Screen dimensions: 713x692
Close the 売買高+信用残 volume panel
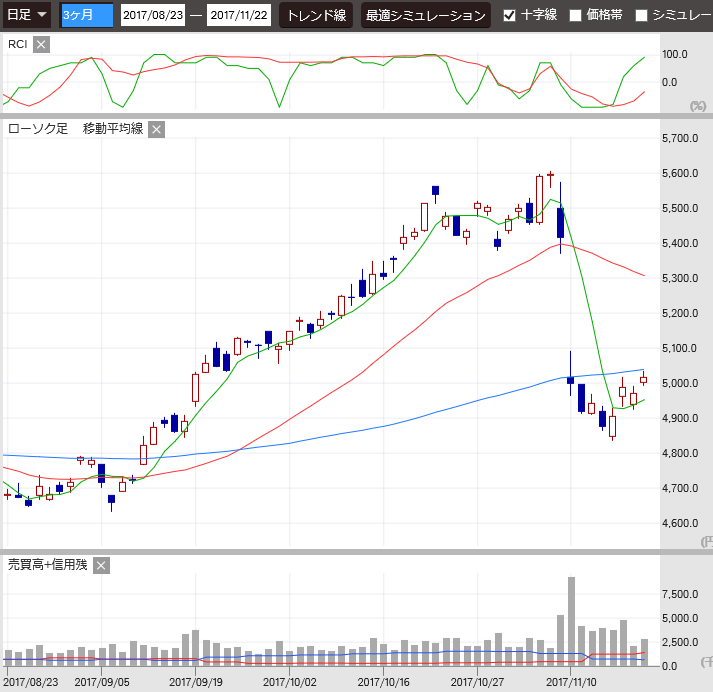(102, 565)
